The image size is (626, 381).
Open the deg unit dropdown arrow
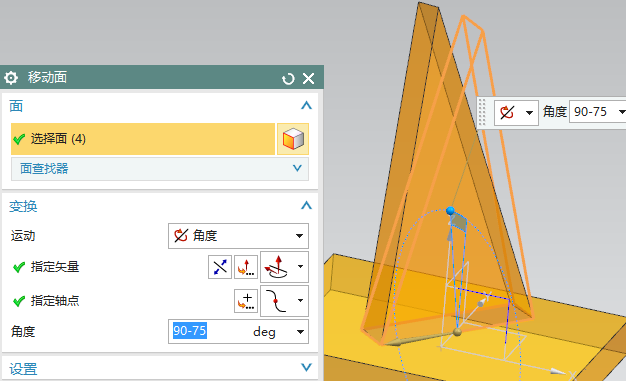(300, 331)
